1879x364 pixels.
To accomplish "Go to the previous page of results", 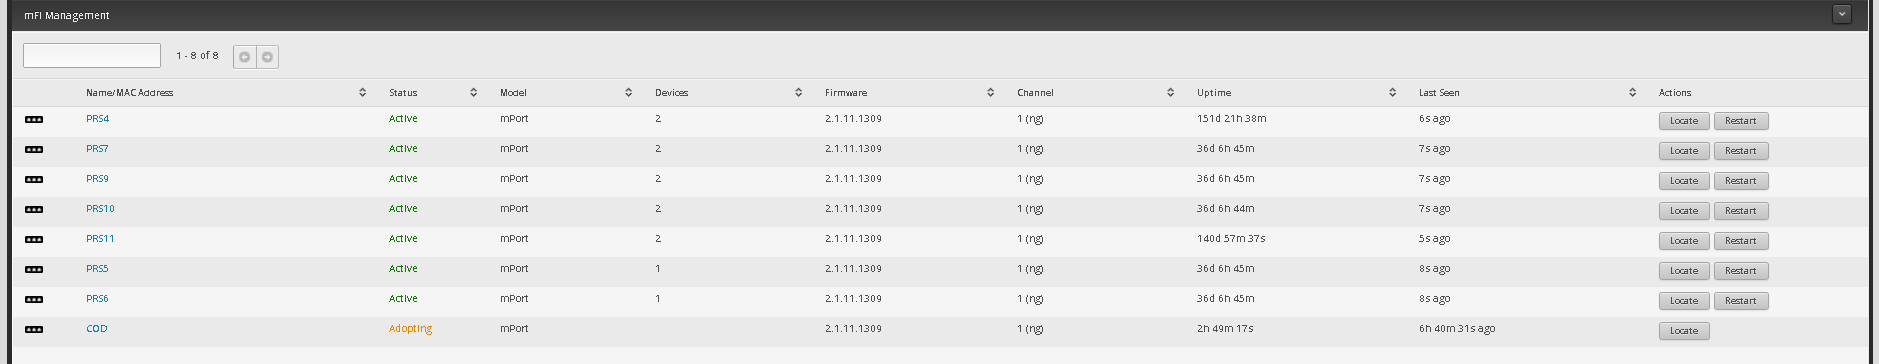I will (244, 57).
